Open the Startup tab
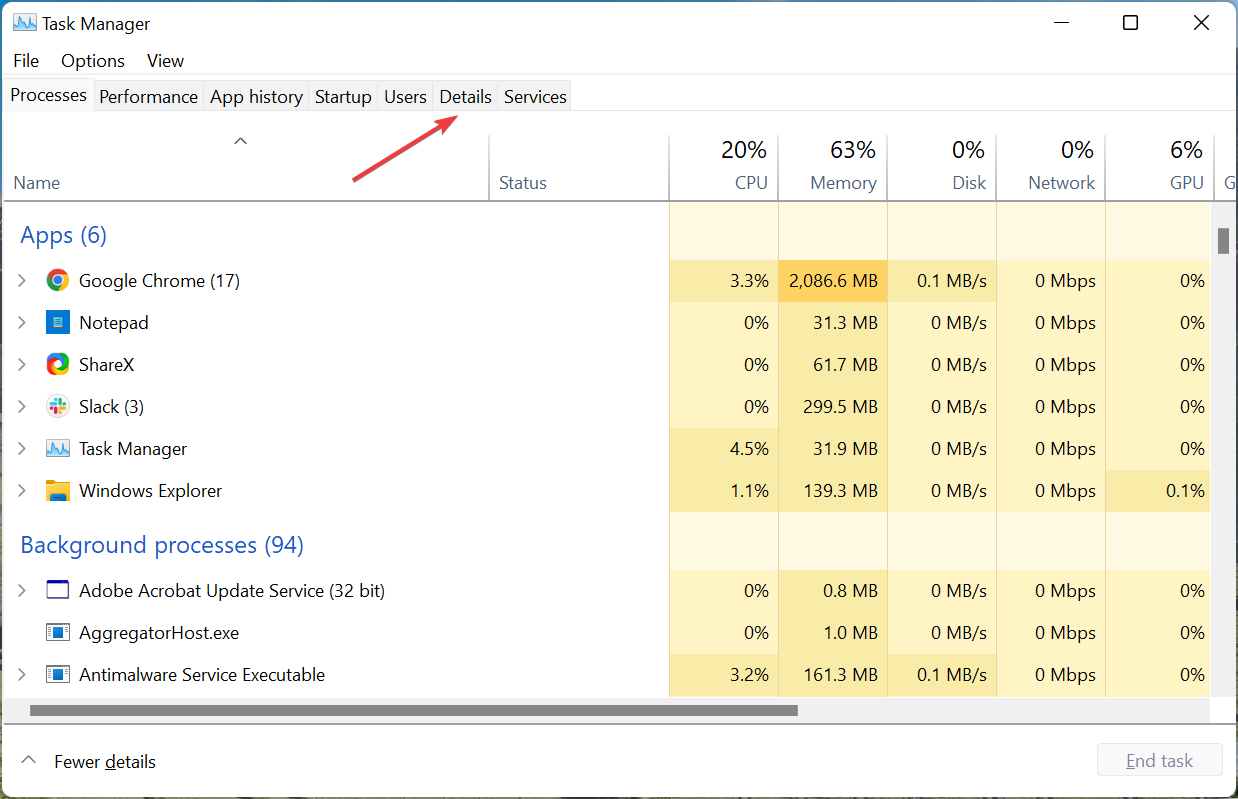 343,97
